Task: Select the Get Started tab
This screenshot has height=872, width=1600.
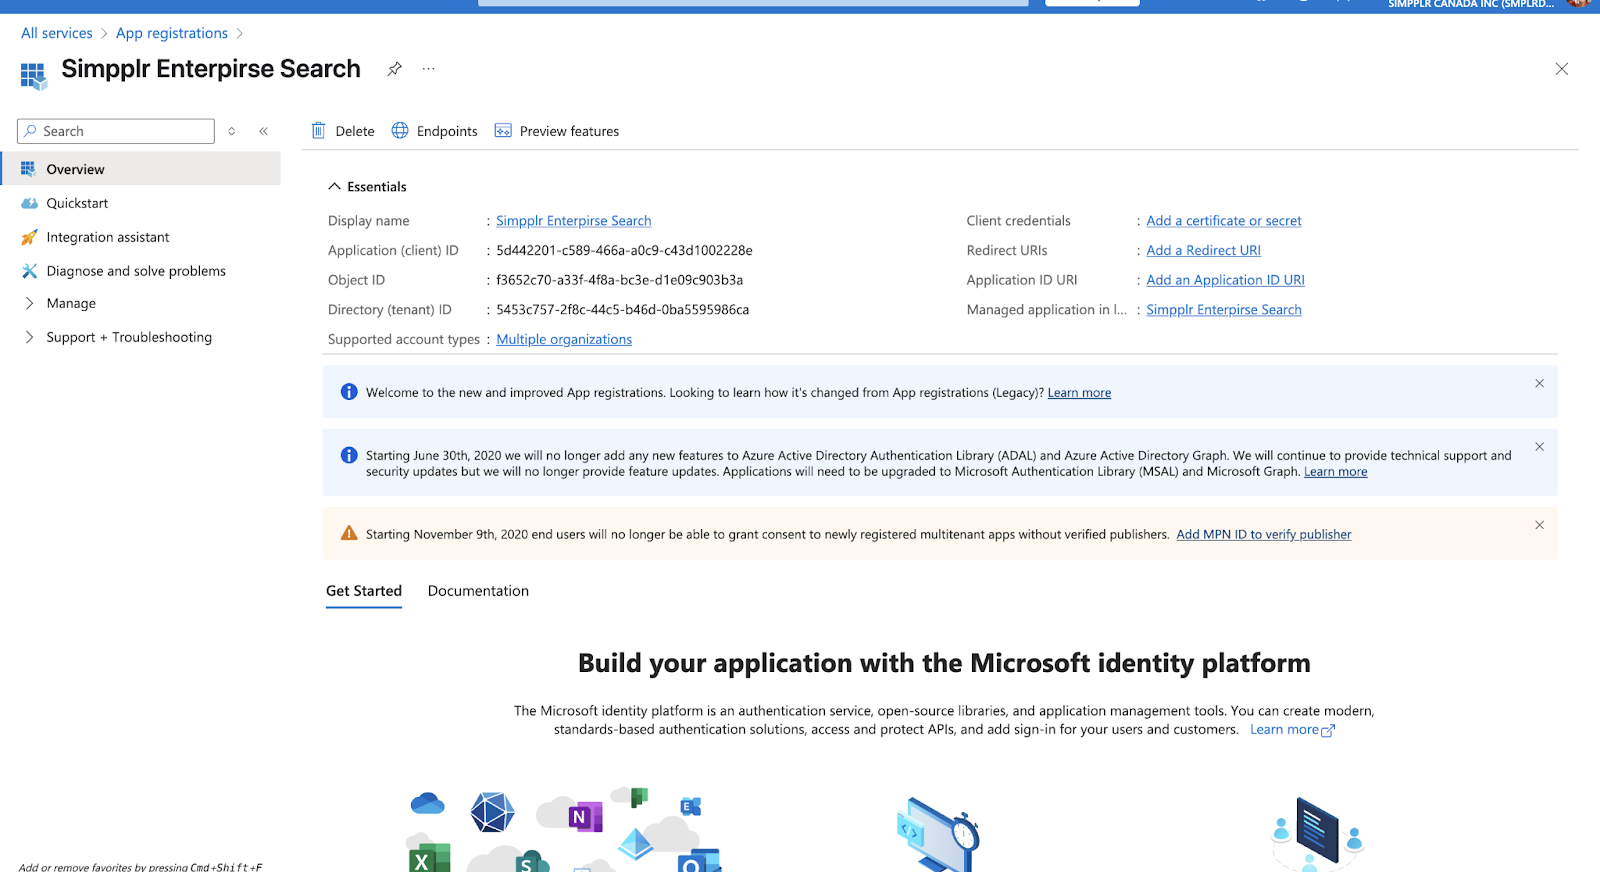Action: (x=364, y=591)
